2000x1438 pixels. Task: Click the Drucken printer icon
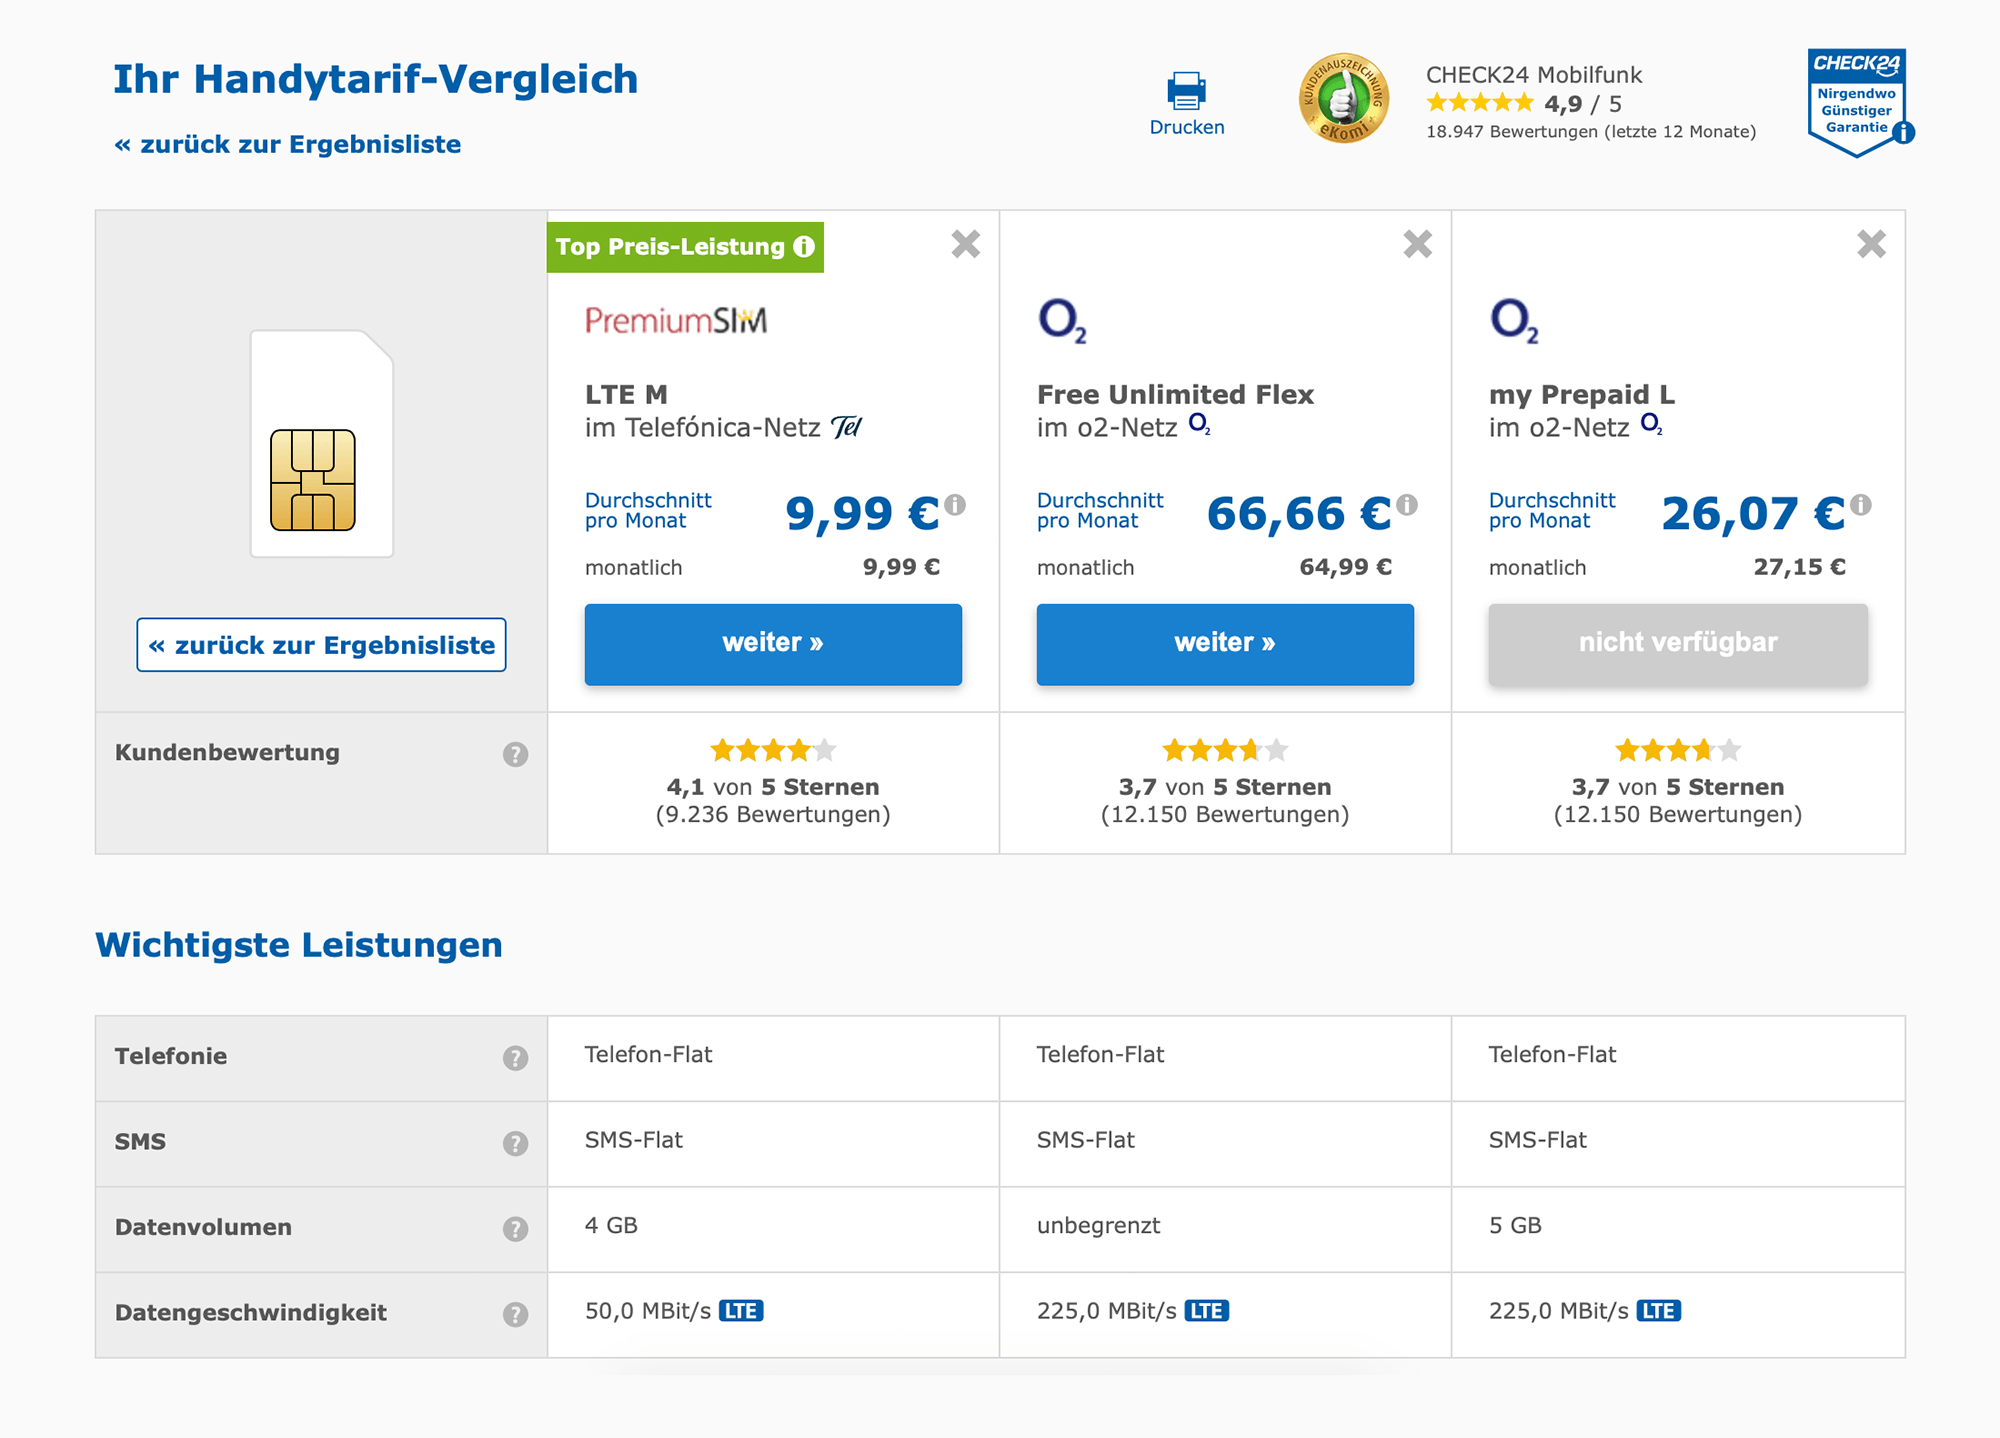[1186, 91]
